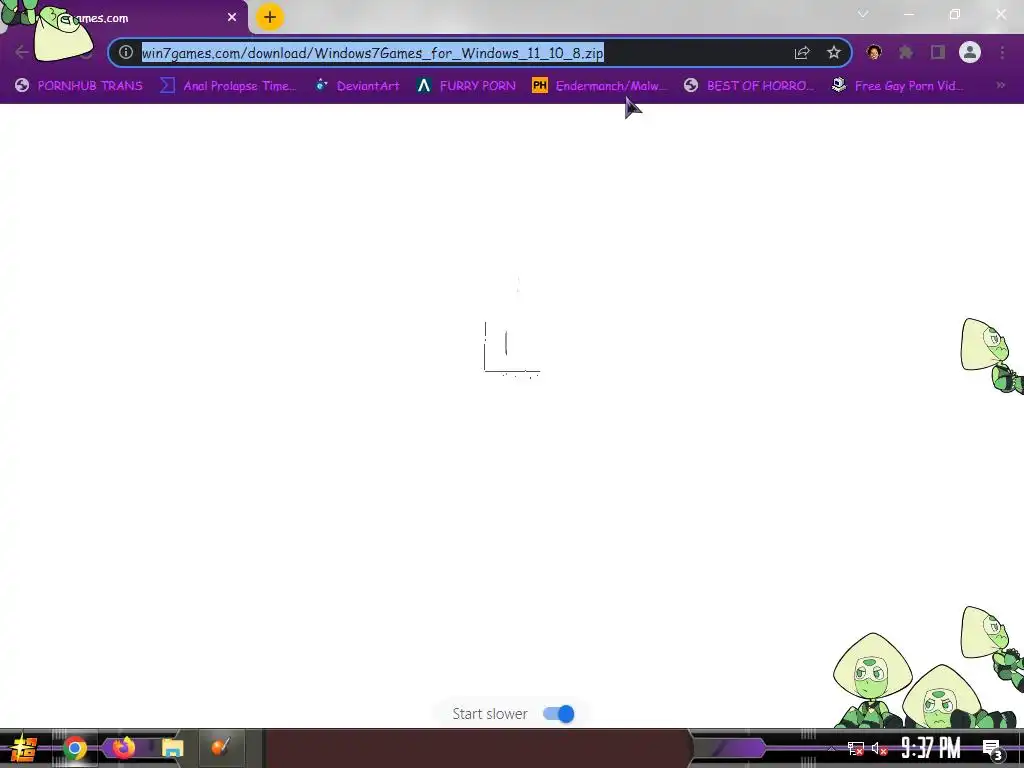Open the Chrome three-dot menu
1024x768 pixels.
[x=1002, y=52]
